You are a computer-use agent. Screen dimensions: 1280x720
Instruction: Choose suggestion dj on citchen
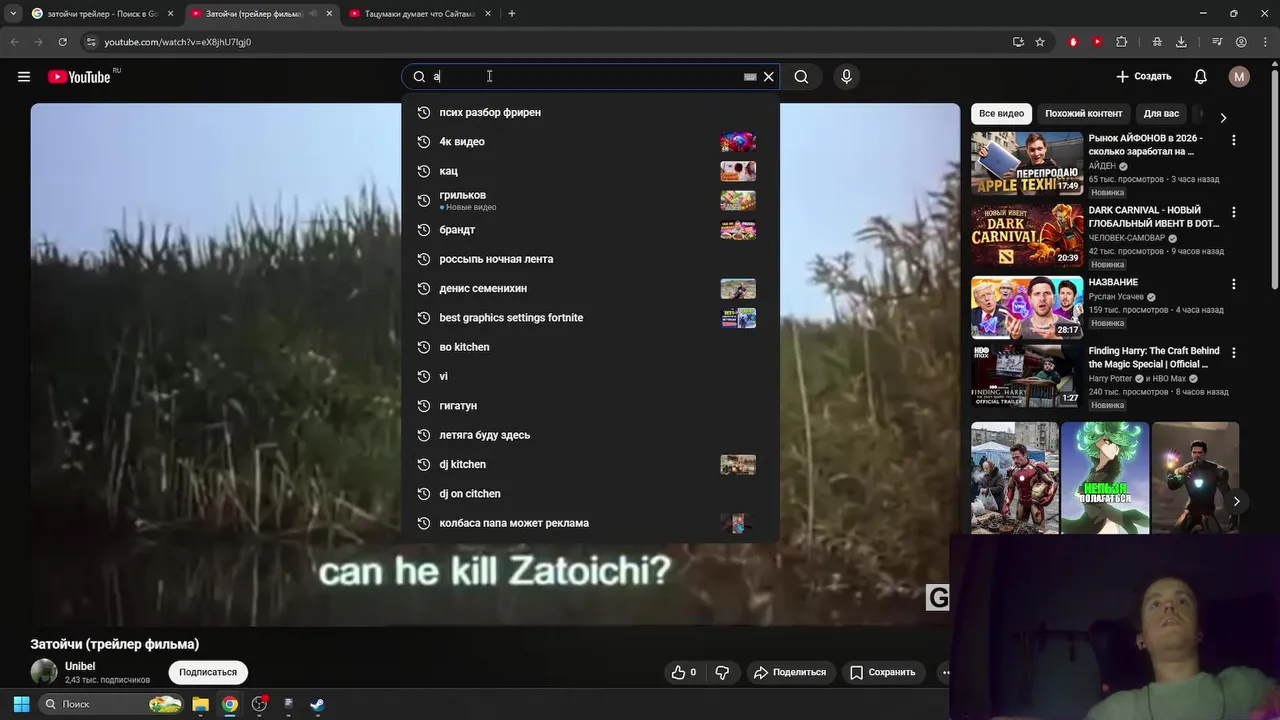590,494
